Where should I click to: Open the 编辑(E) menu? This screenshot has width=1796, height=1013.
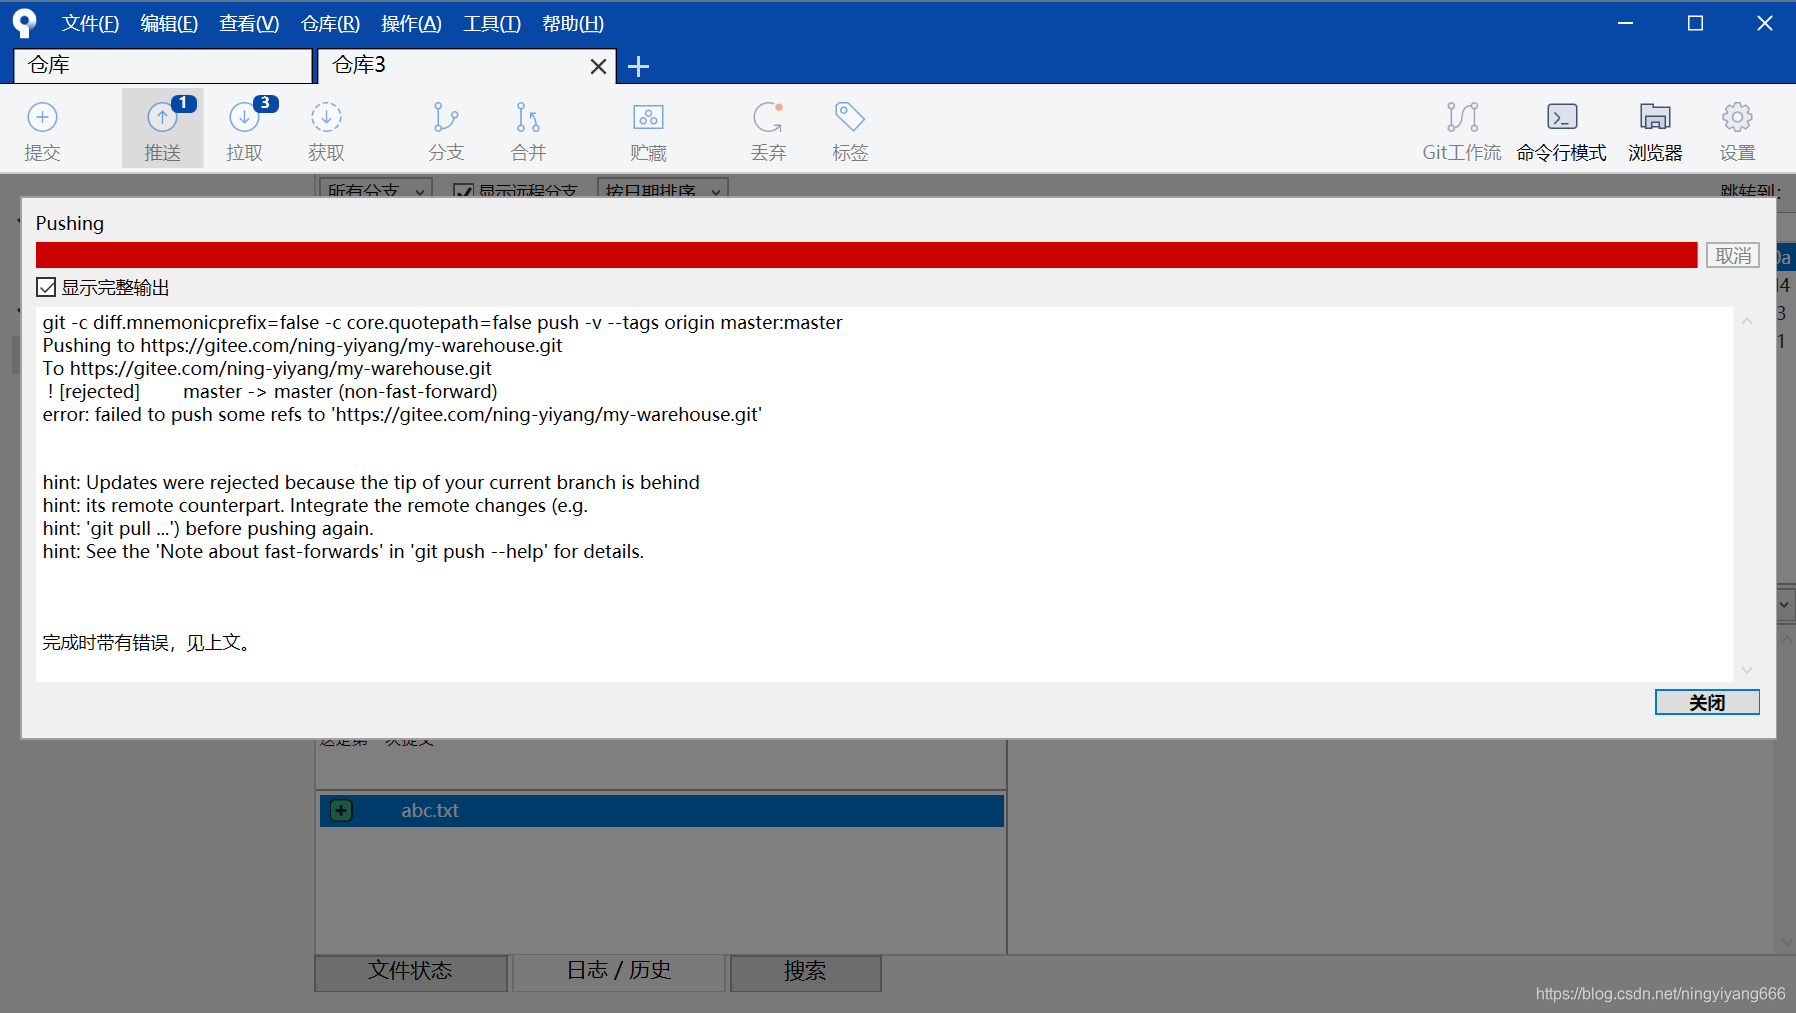pyautogui.click(x=169, y=23)
